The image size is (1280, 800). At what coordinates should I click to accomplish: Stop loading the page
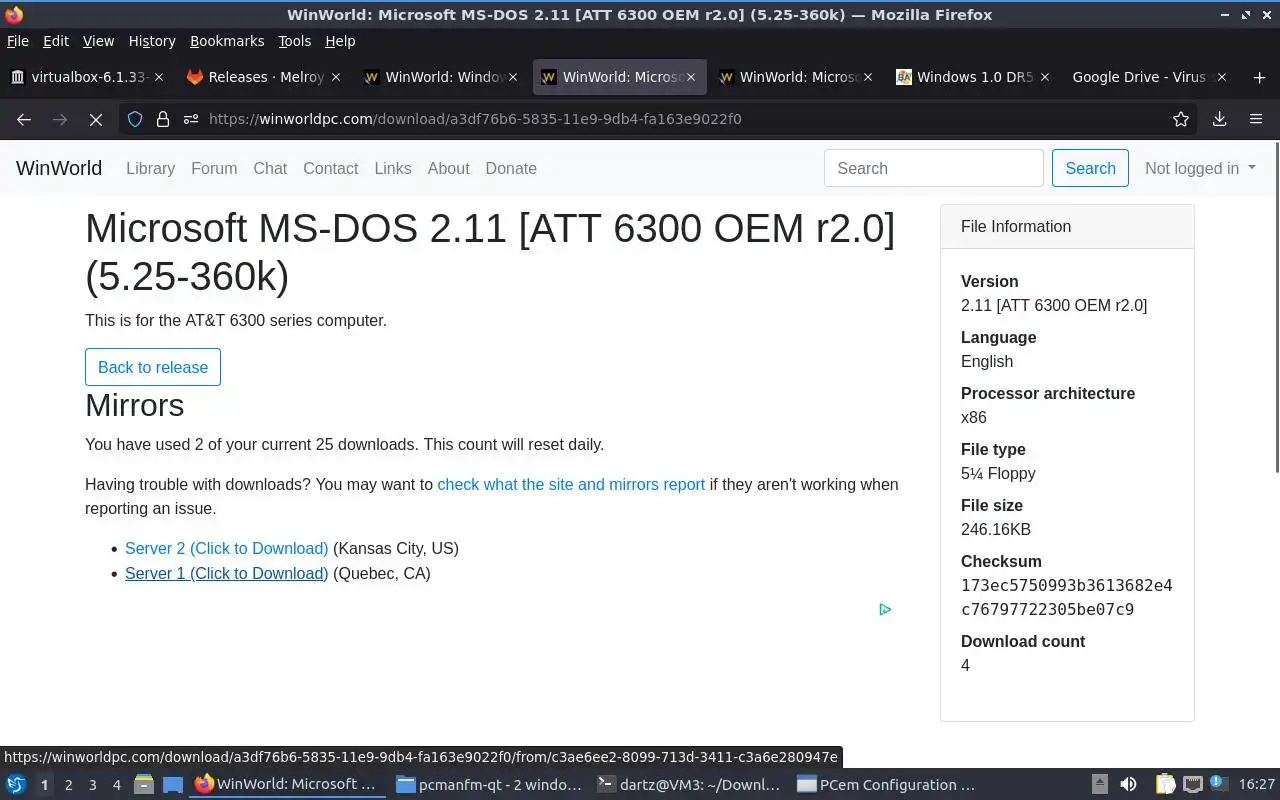coord(96,119)
